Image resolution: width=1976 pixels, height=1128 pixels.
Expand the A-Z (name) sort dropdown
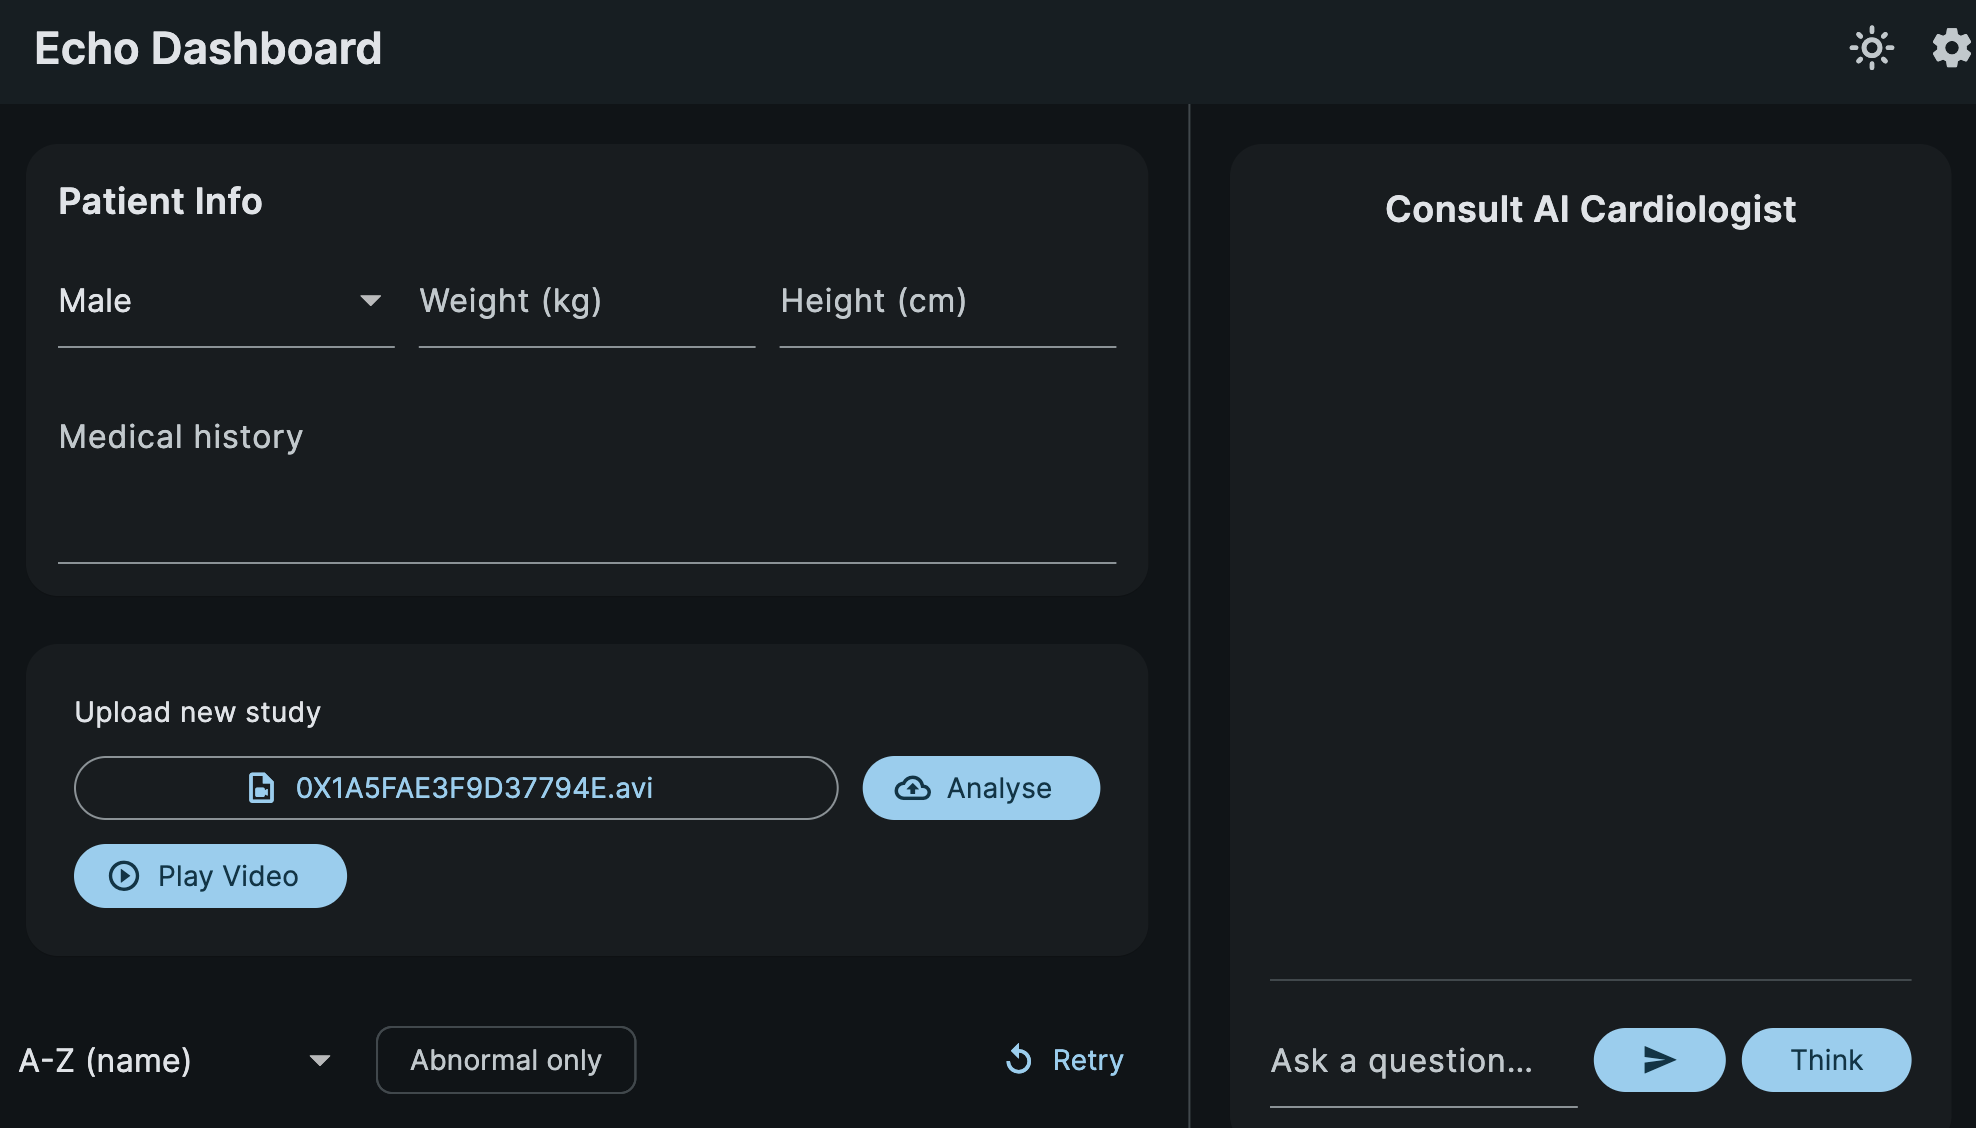176,1060
